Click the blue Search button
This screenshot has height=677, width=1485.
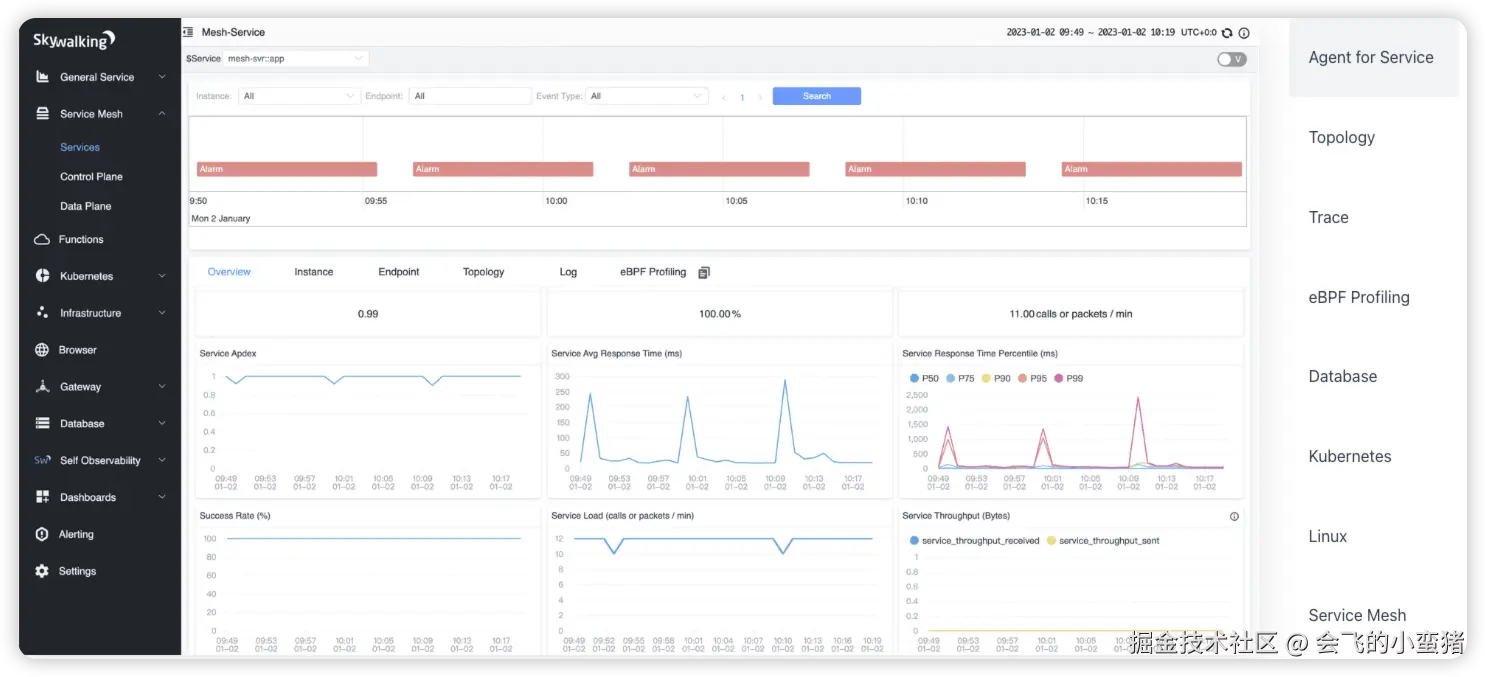coord(817,96)
